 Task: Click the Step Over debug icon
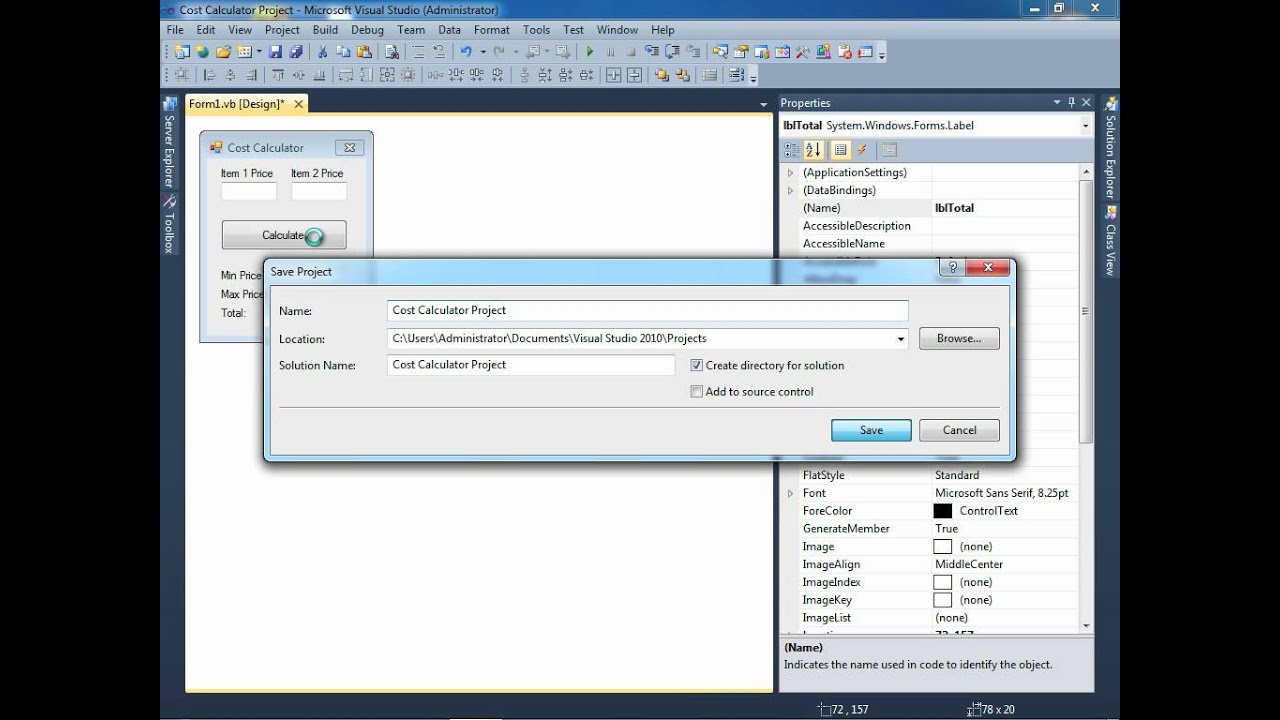coord(672,52)
